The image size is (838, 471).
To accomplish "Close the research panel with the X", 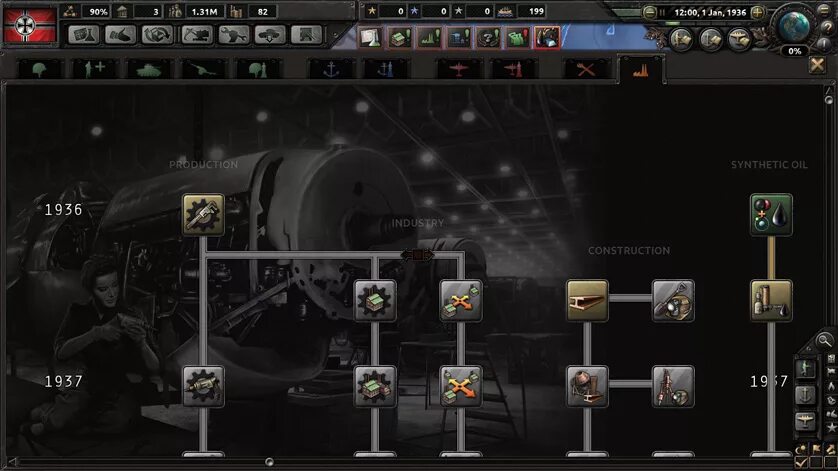I will coord(817,65).
